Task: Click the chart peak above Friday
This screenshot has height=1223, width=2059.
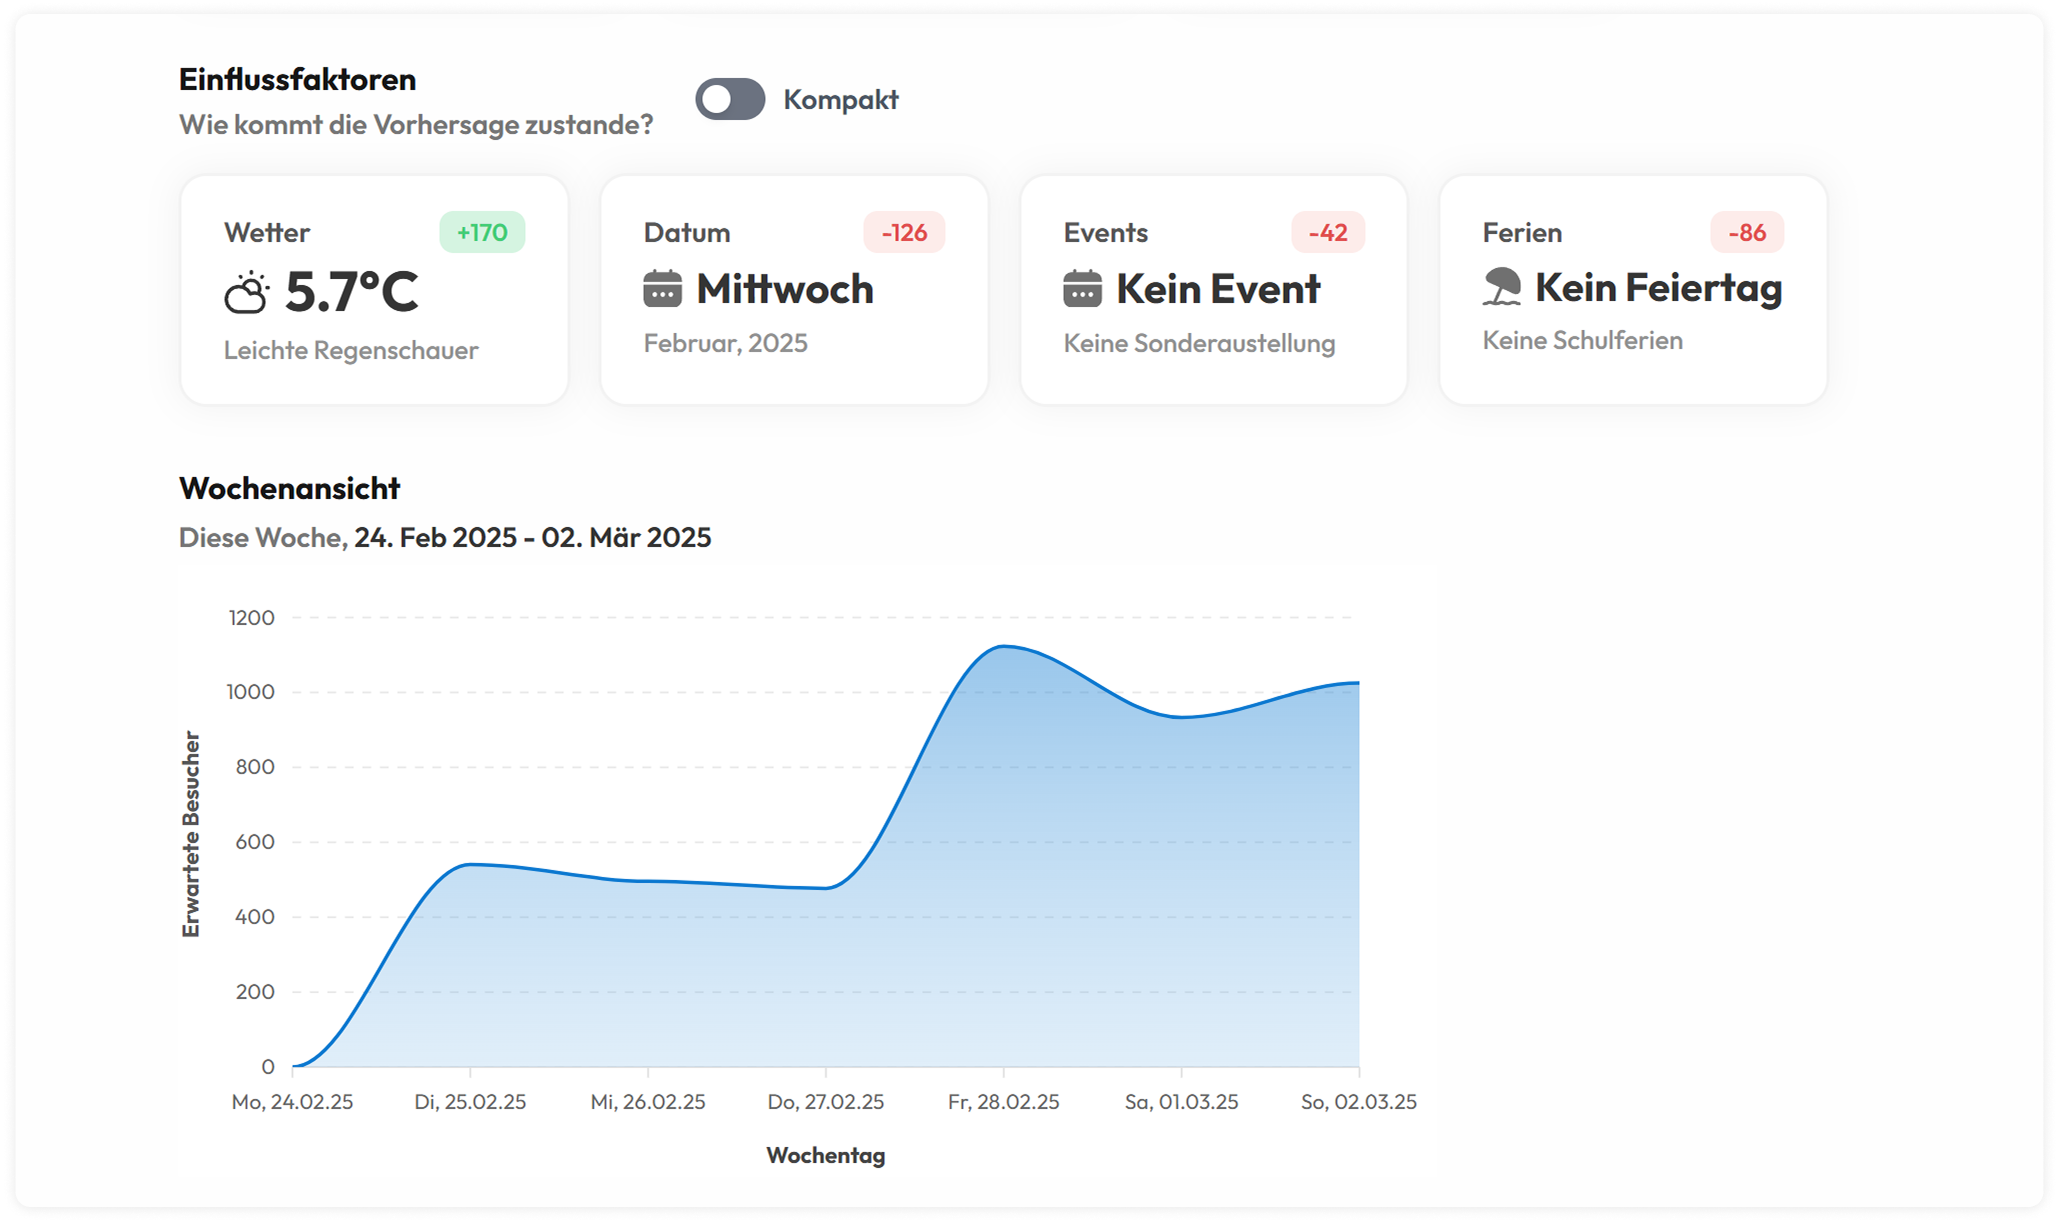Action: click(1003, 647)
